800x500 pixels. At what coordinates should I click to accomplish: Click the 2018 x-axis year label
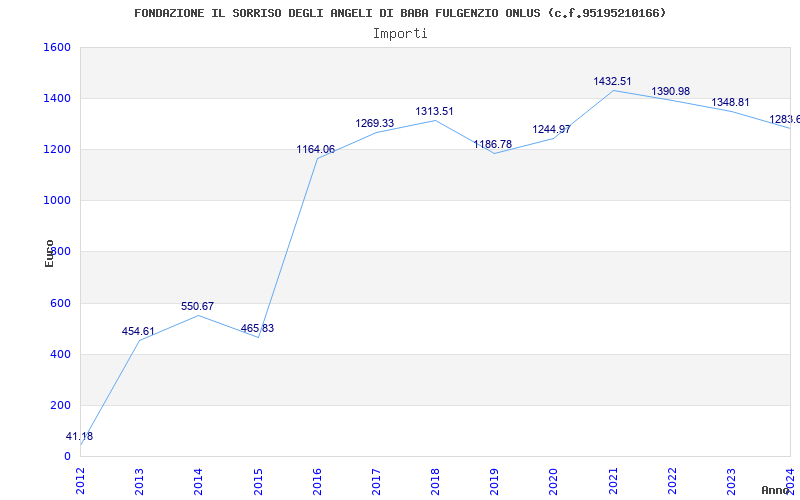click(x=435, y=482)
